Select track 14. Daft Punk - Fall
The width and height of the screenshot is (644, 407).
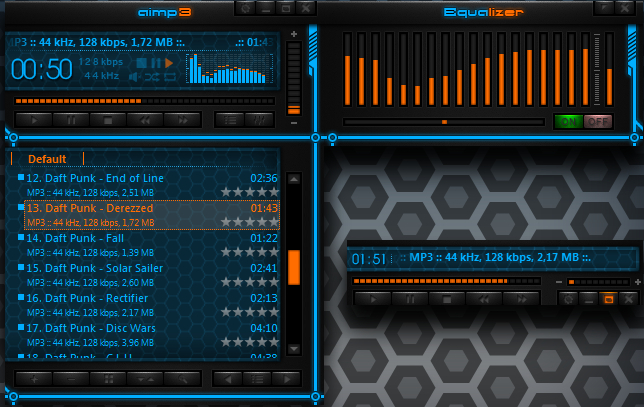click(152, 245)
